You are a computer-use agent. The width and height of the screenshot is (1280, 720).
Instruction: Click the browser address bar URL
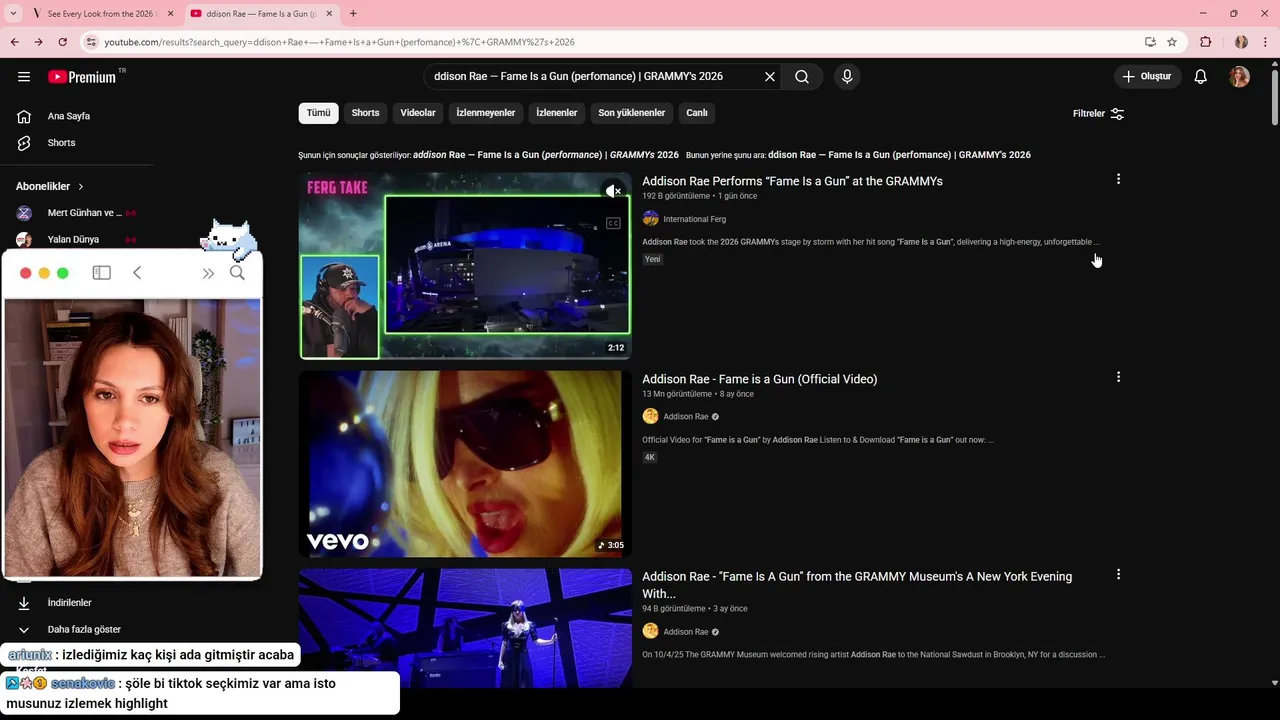(x=339, y=42)
